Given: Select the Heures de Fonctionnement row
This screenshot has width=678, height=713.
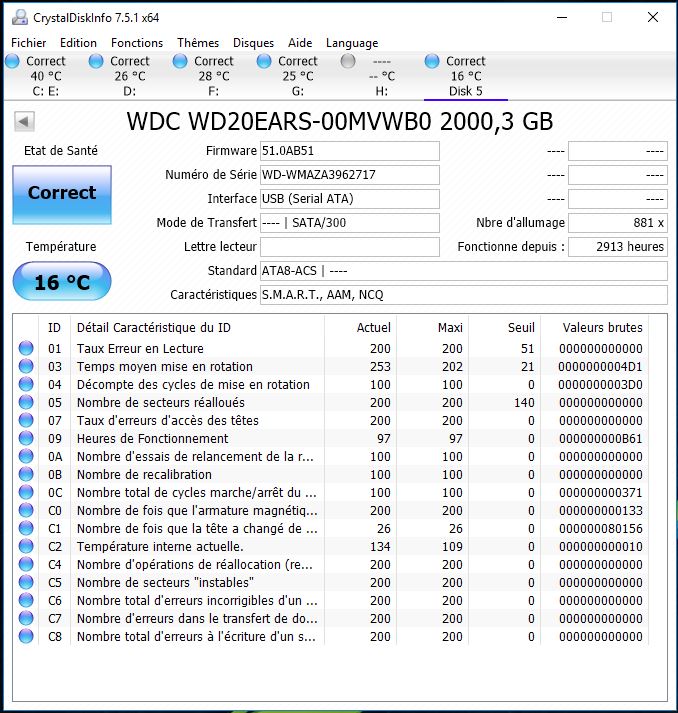Looking at the screenshot, I should [x=331, y=438].
